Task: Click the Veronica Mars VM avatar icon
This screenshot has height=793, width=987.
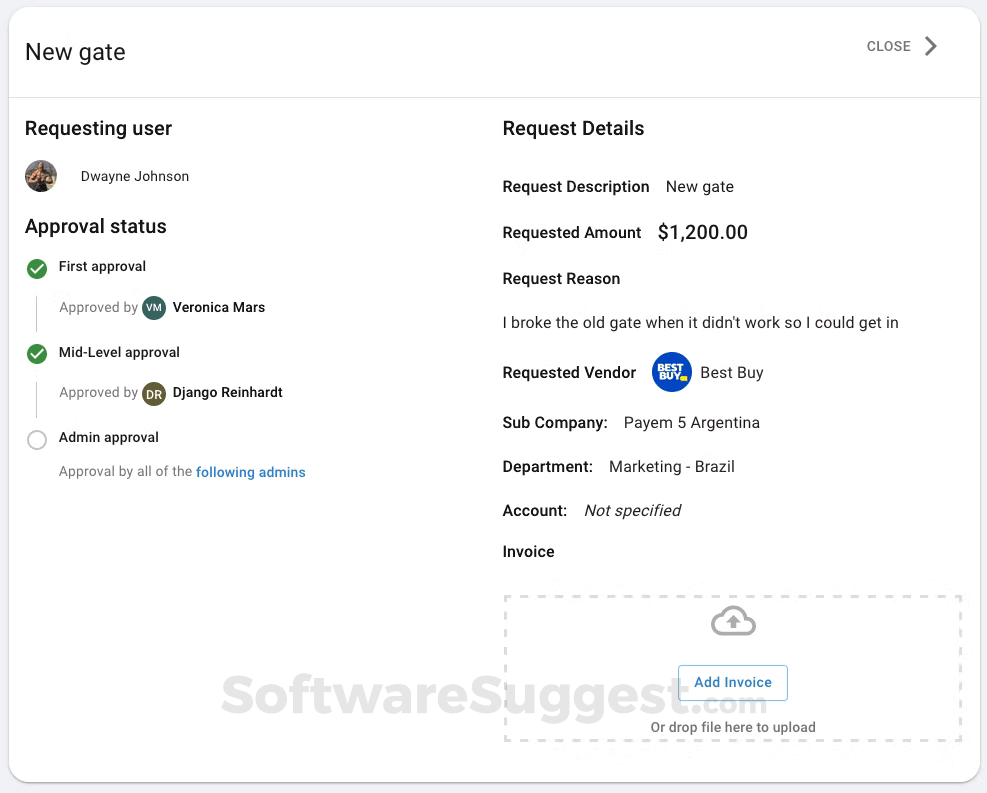Action: 155,307
